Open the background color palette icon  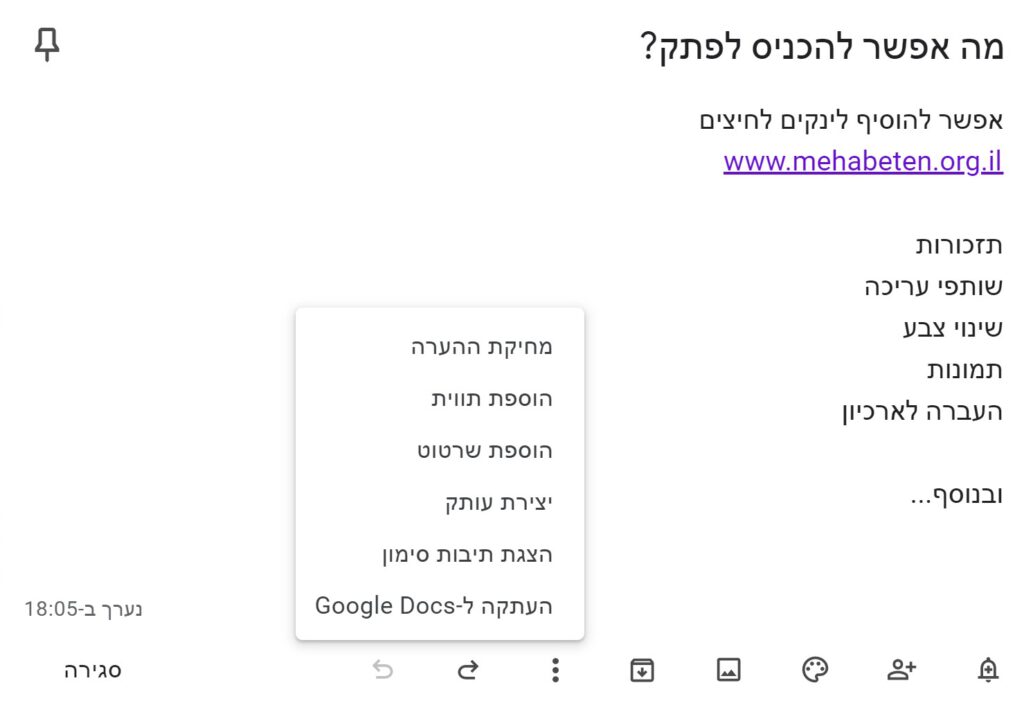click(814, 670)
